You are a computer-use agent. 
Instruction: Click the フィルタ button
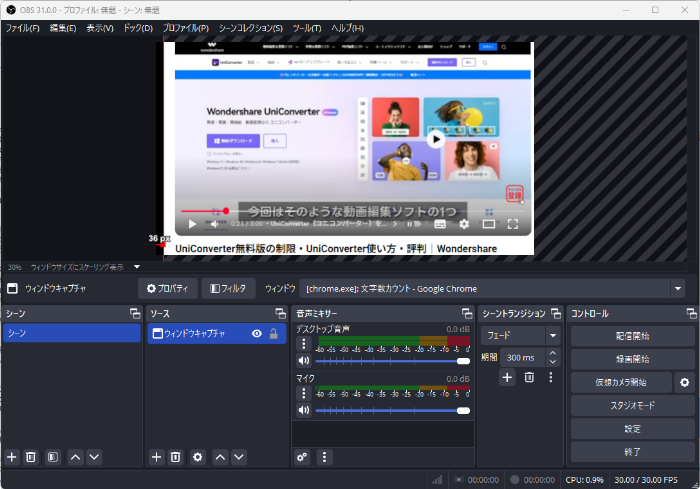[x=229, y=289]
